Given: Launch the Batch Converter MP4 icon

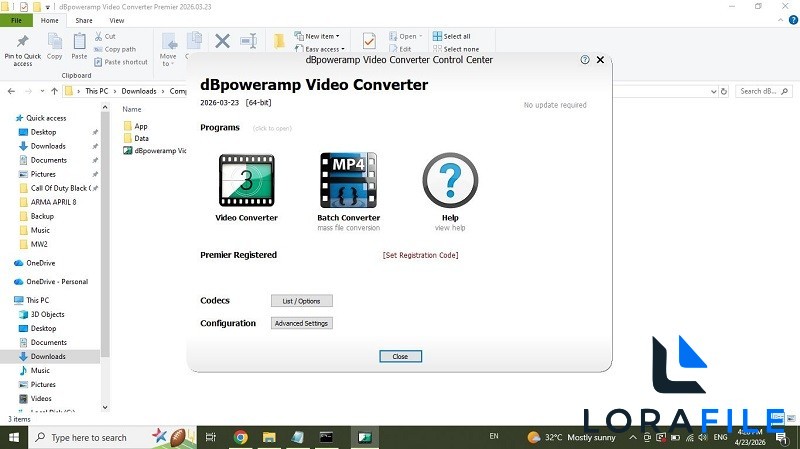Looking at the screenshot, I should click(348, 180).
